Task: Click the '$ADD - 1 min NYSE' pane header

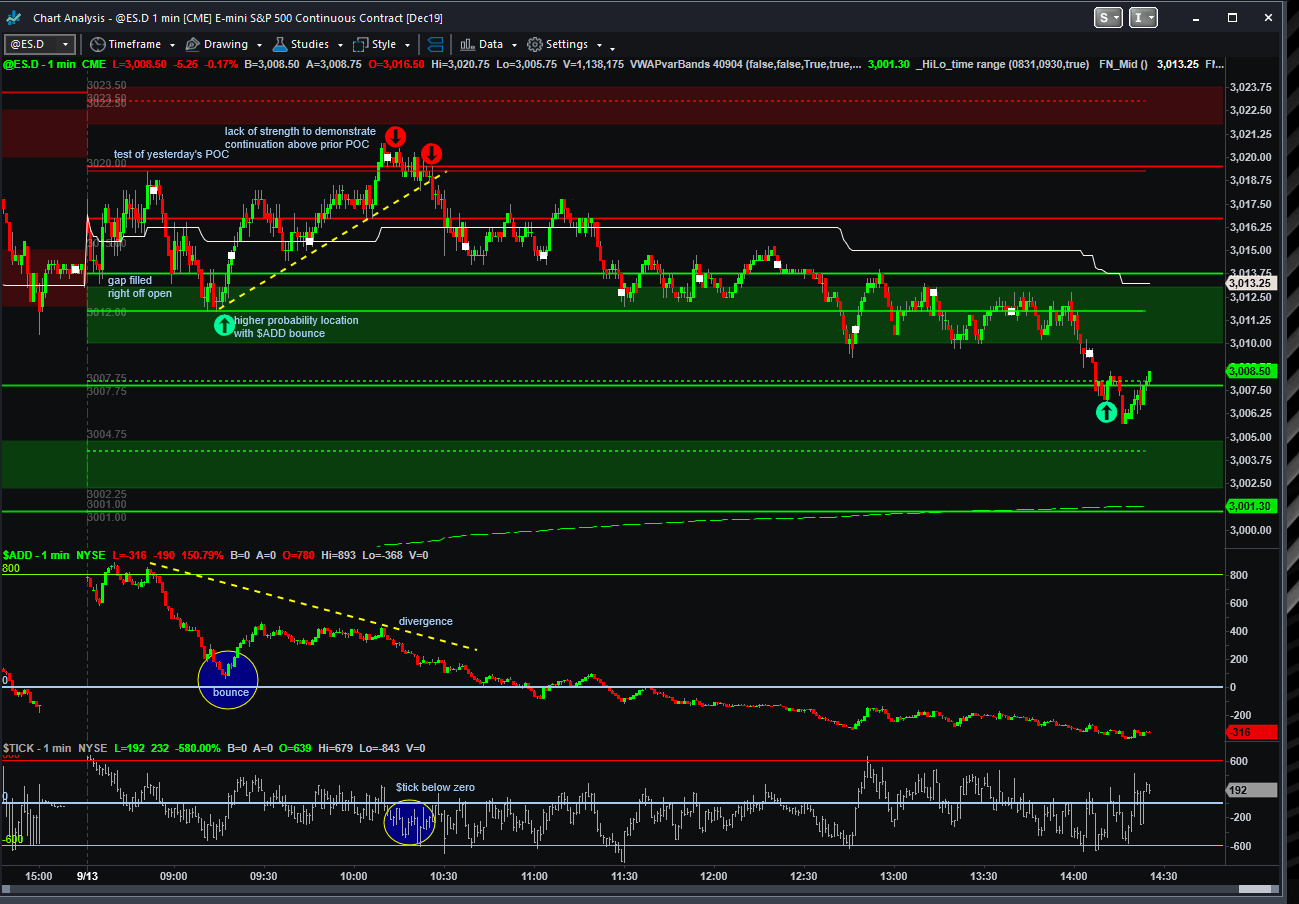Action: point(54,554)
